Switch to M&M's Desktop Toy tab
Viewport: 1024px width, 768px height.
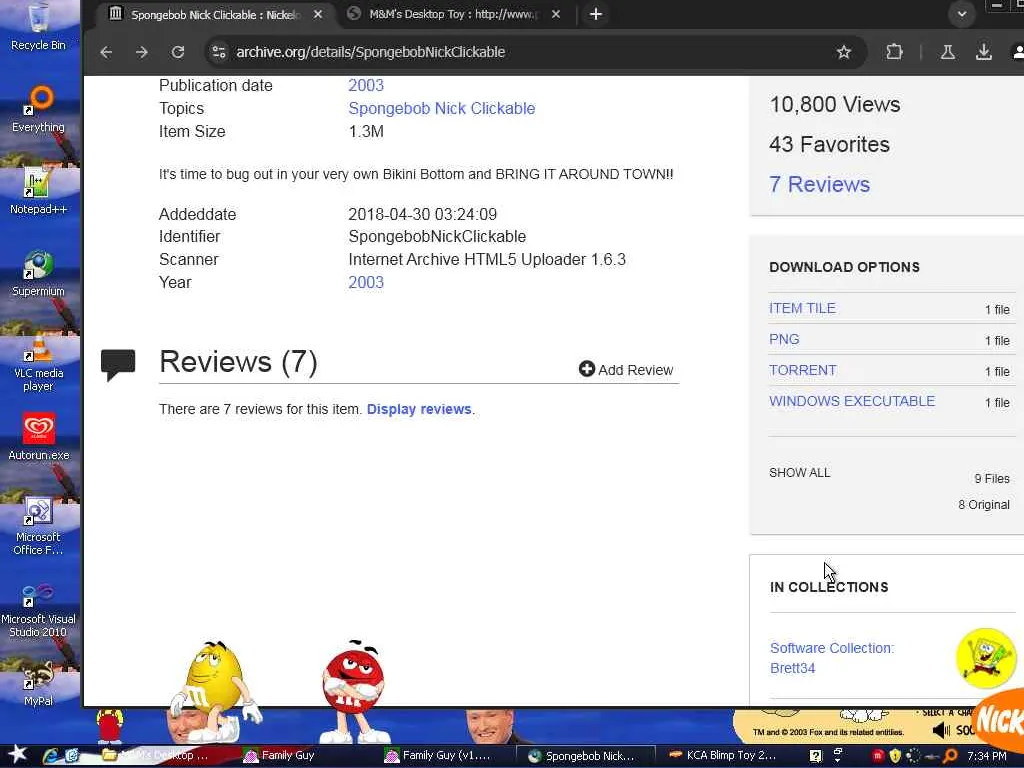[454, 14]
